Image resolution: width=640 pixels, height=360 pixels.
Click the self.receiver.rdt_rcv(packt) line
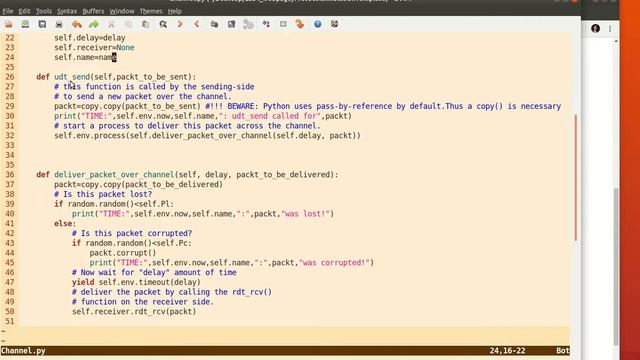134,312
